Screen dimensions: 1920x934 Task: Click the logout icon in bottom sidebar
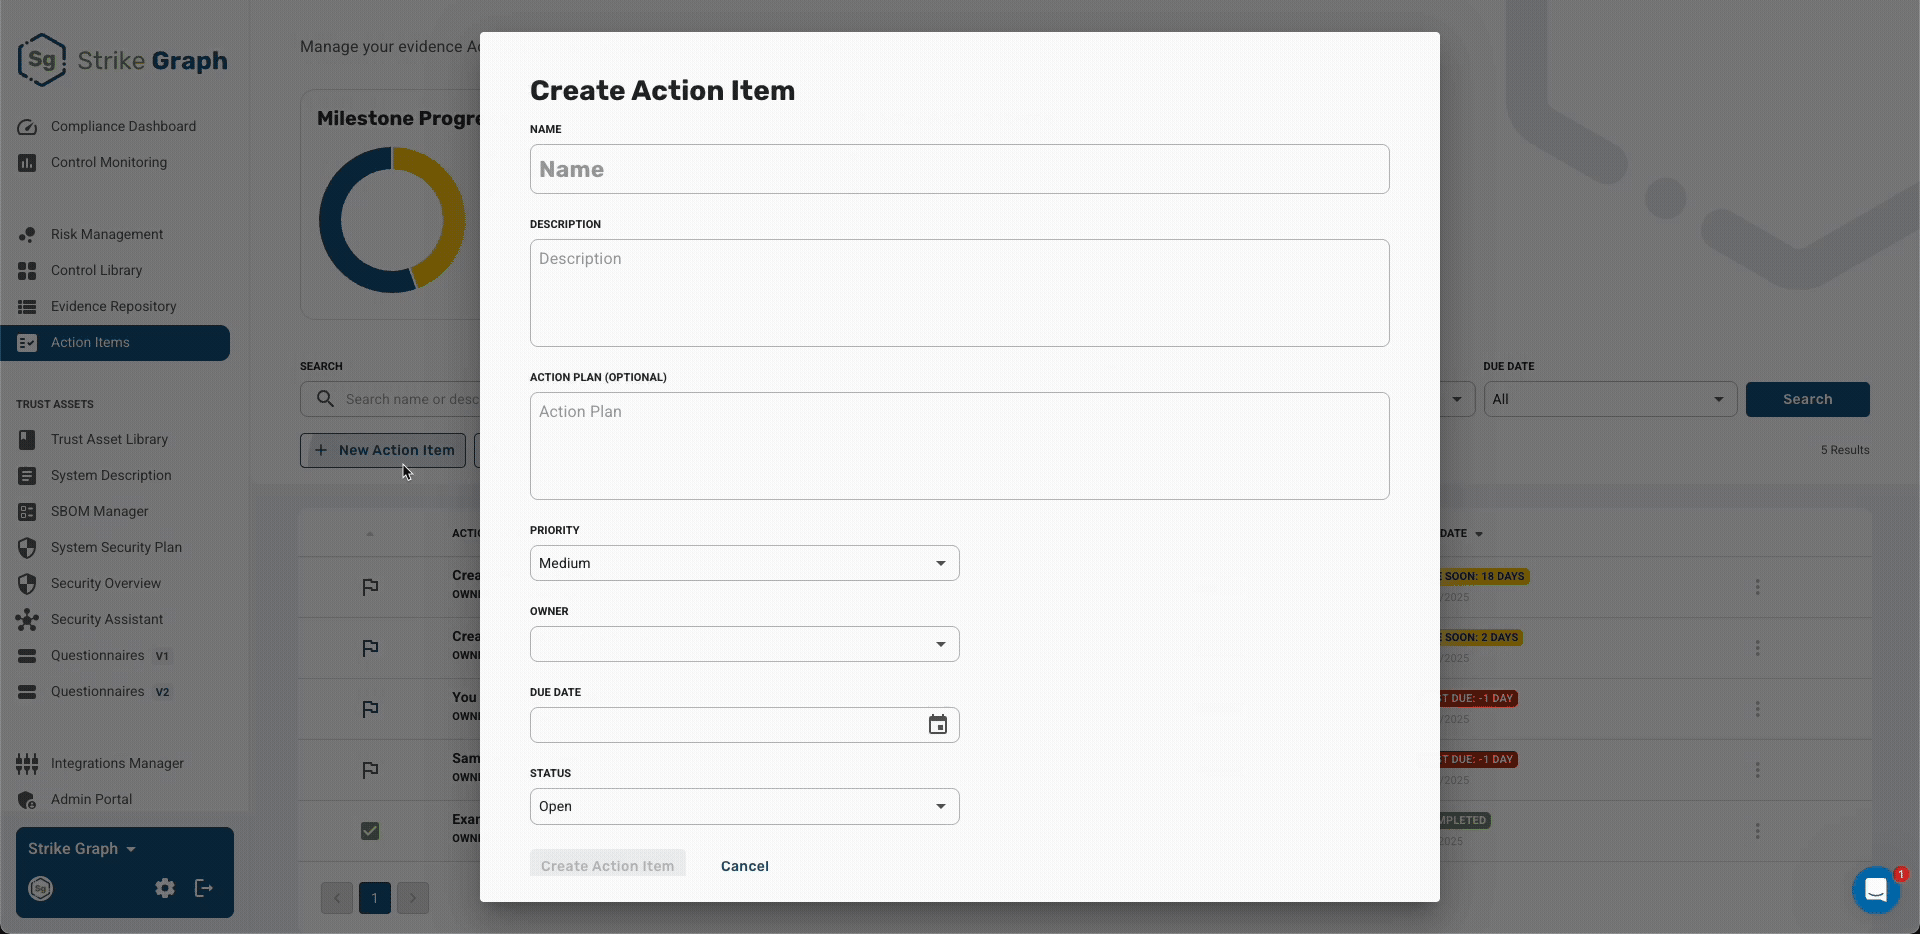(204, 888)
